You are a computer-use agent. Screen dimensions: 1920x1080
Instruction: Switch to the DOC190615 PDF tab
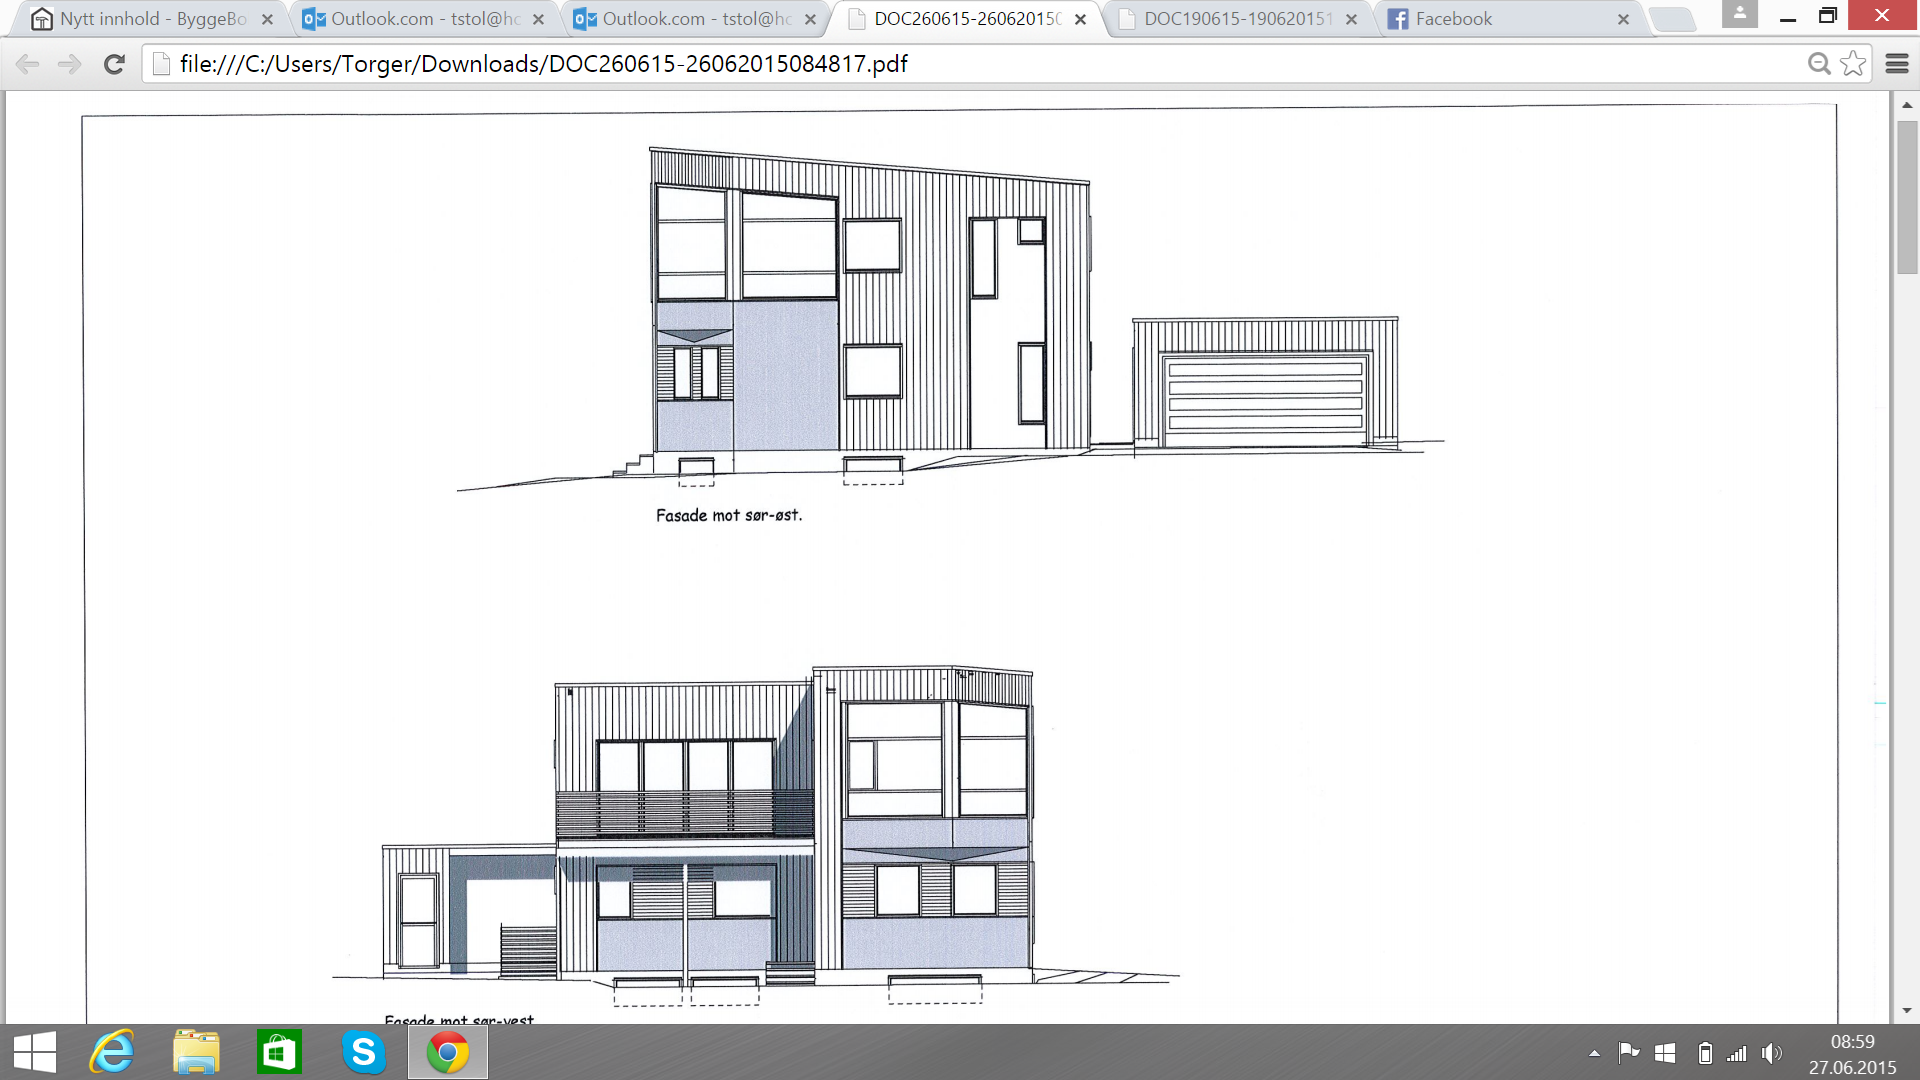1235,19
